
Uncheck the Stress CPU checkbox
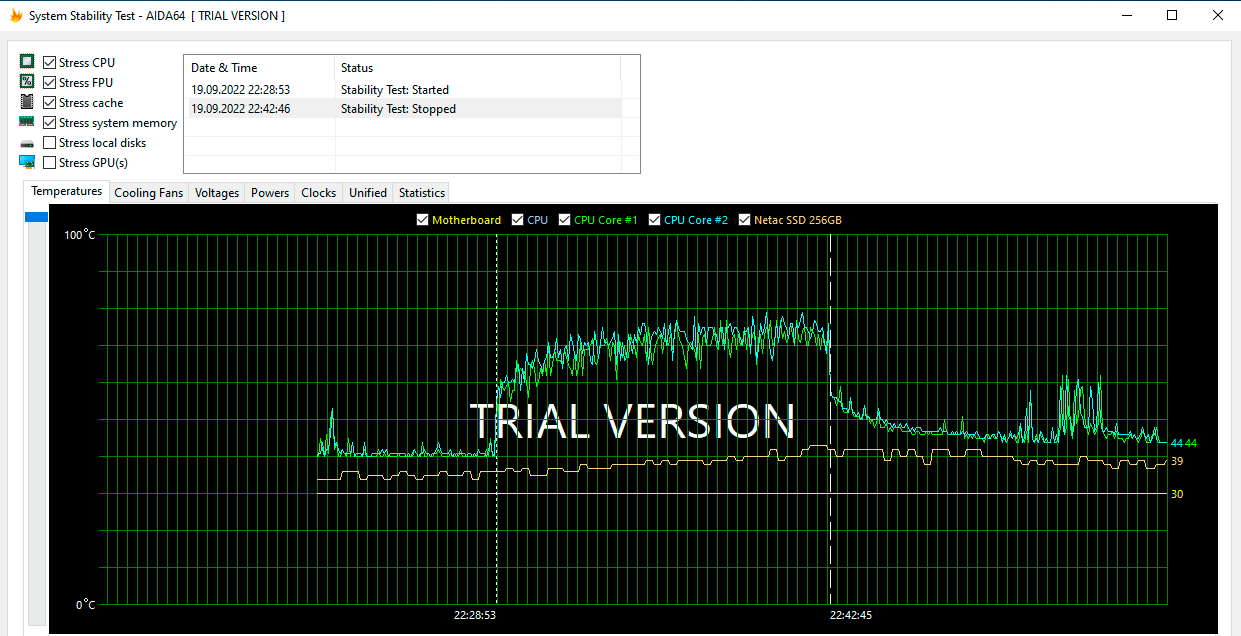[x=50, y=63]
